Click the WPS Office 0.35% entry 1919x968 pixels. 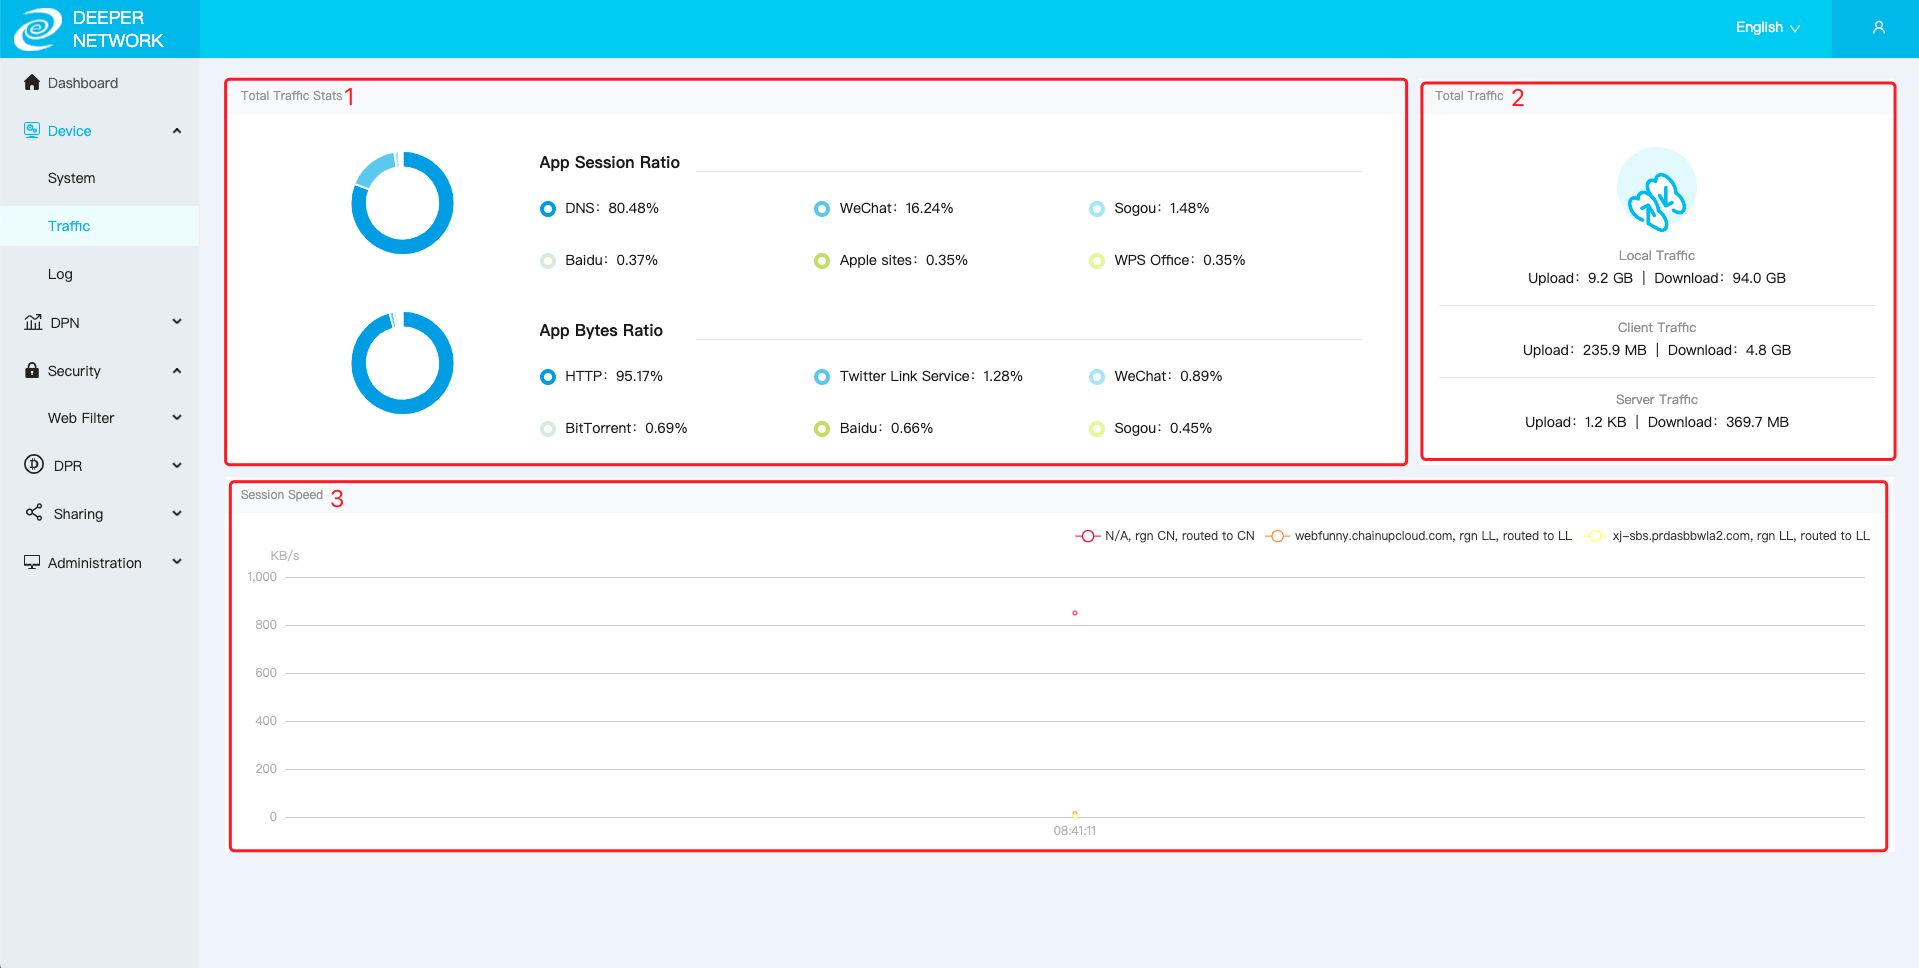(1167, 260)
